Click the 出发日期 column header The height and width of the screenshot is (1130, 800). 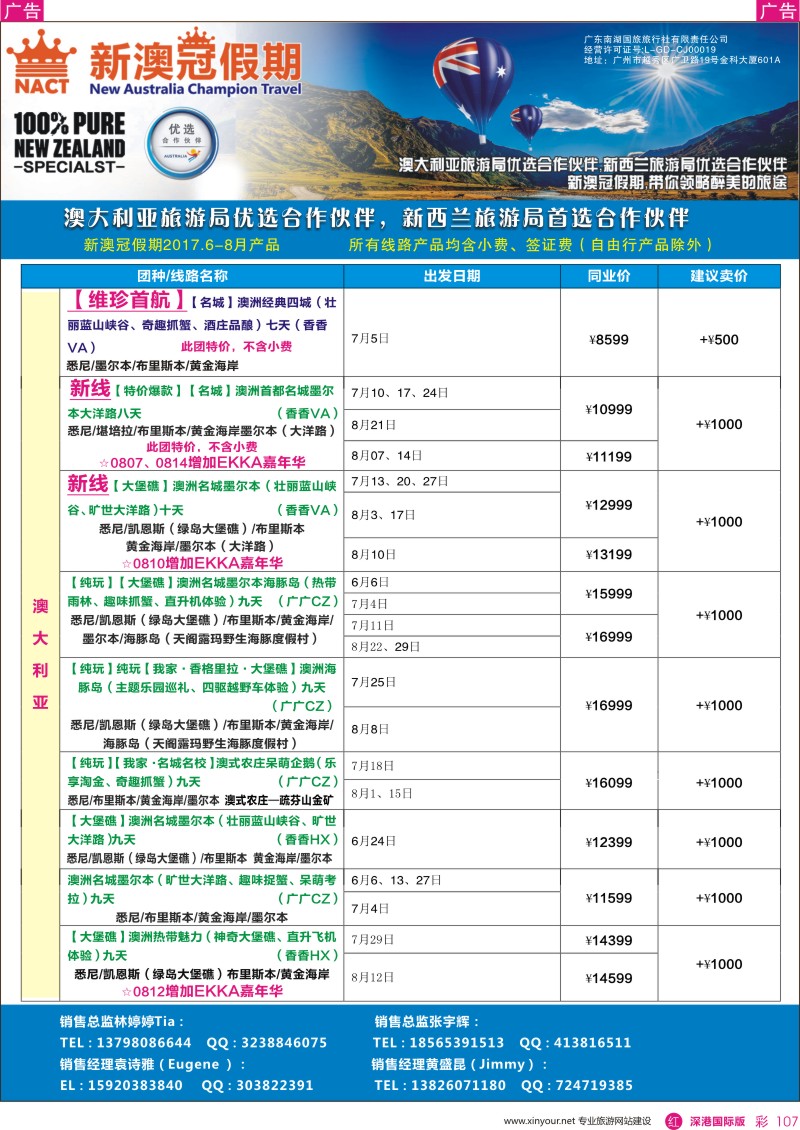pos(452,276)
